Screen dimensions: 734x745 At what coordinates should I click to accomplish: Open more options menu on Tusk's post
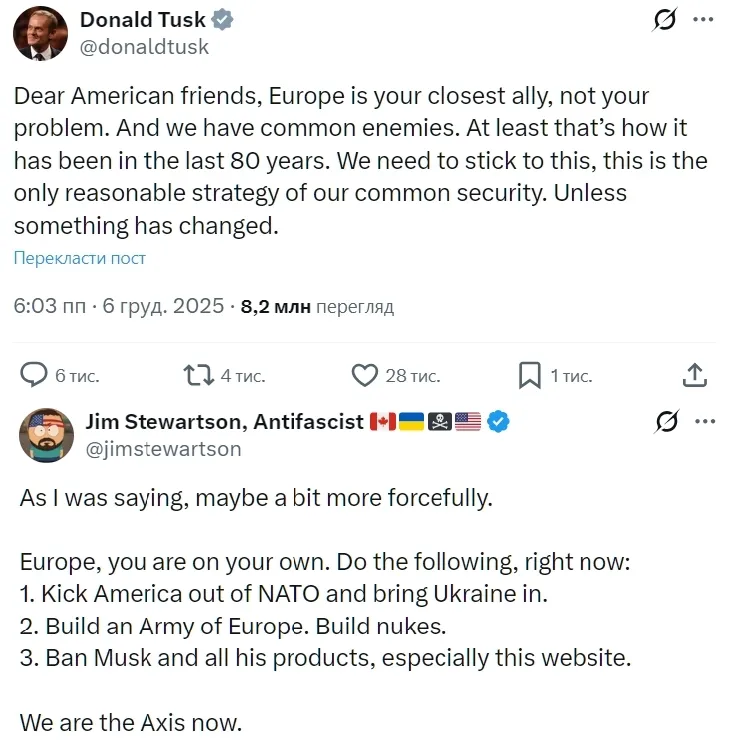[x=704, y=19]
